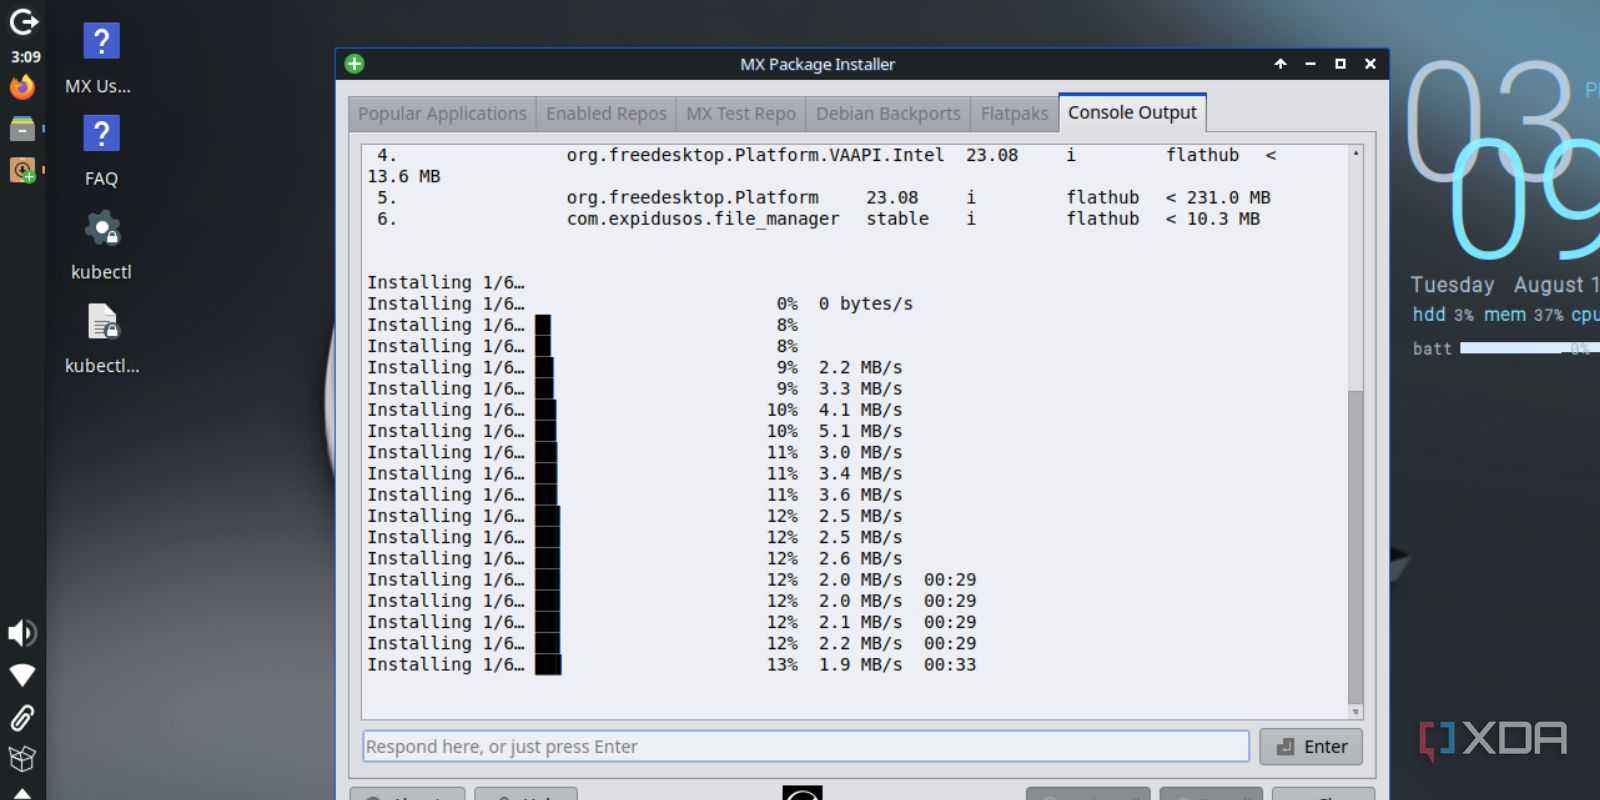
Task: Select the package installer taskbar icon
Action: [22, 170]
